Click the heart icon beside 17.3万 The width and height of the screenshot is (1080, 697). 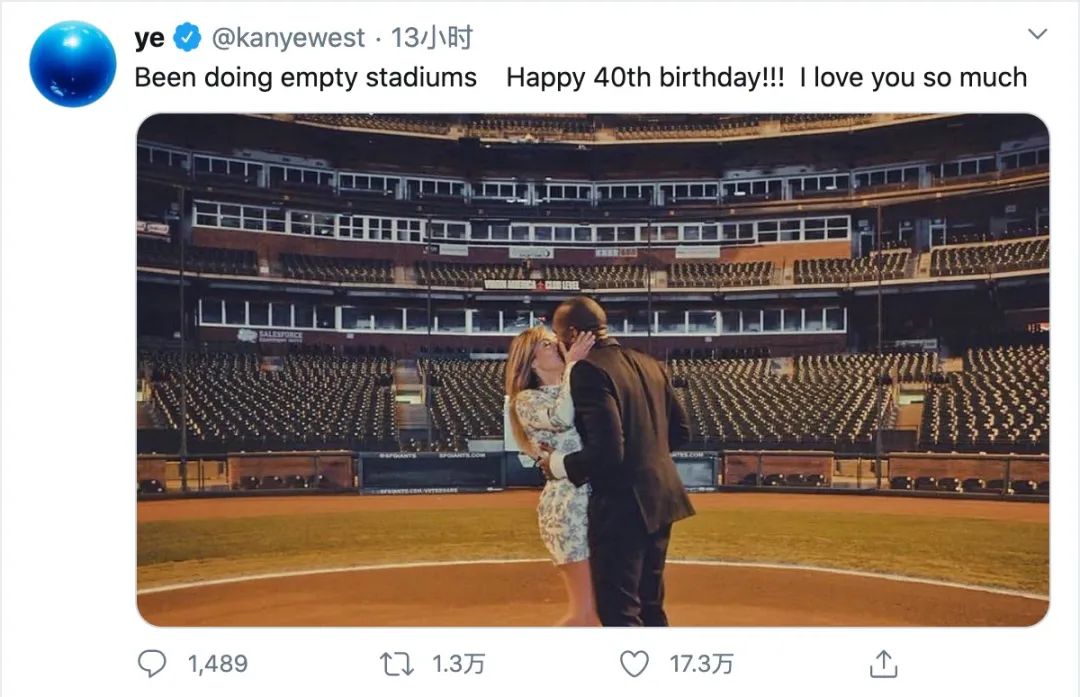click(x=637, y=663)
